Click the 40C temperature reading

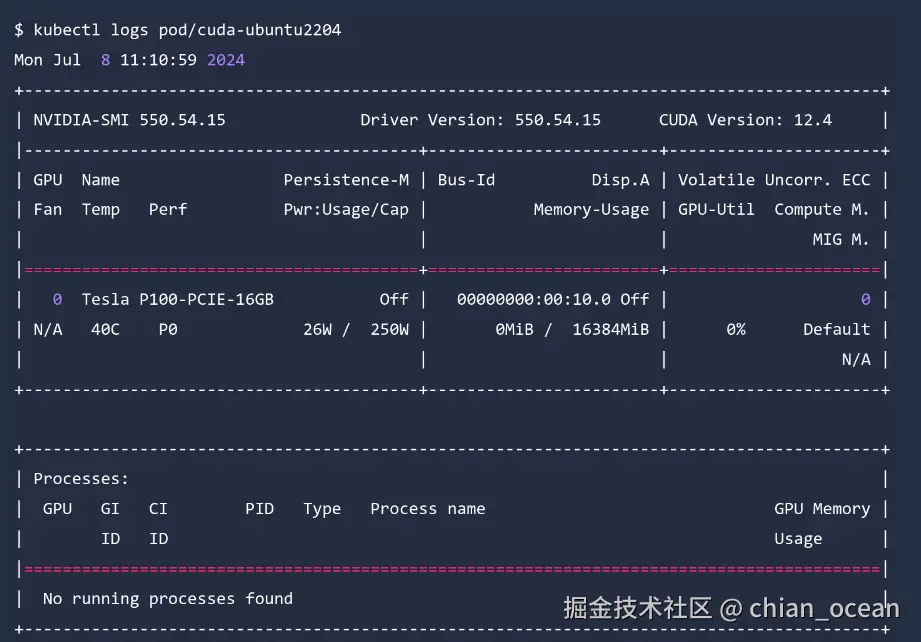point(105,329)
